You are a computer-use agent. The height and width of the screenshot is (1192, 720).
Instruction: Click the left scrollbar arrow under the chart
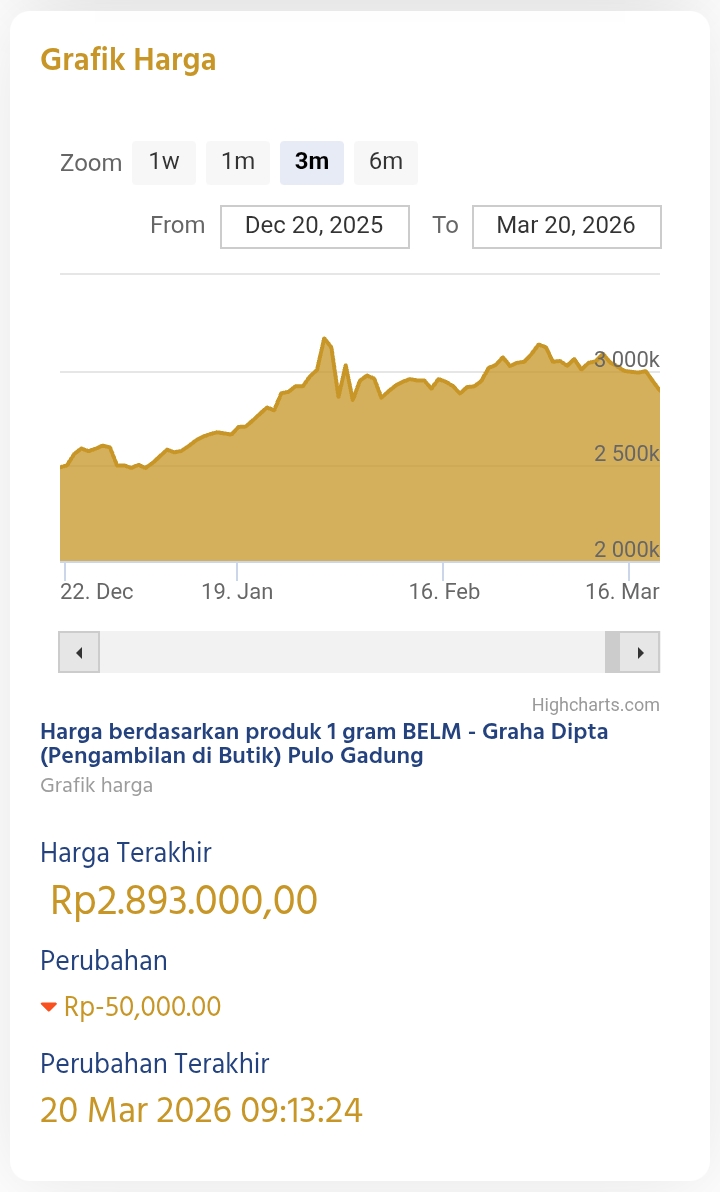[x=79, y=653]
